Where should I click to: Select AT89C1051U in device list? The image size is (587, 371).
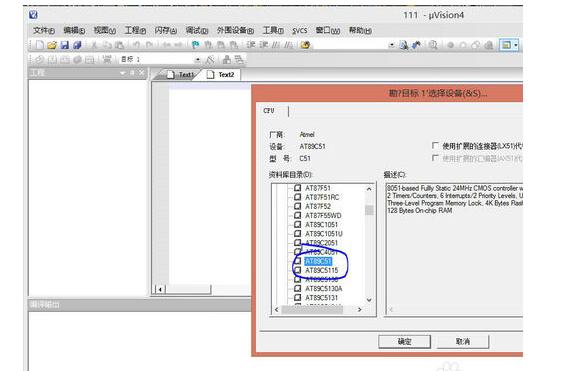323,234
